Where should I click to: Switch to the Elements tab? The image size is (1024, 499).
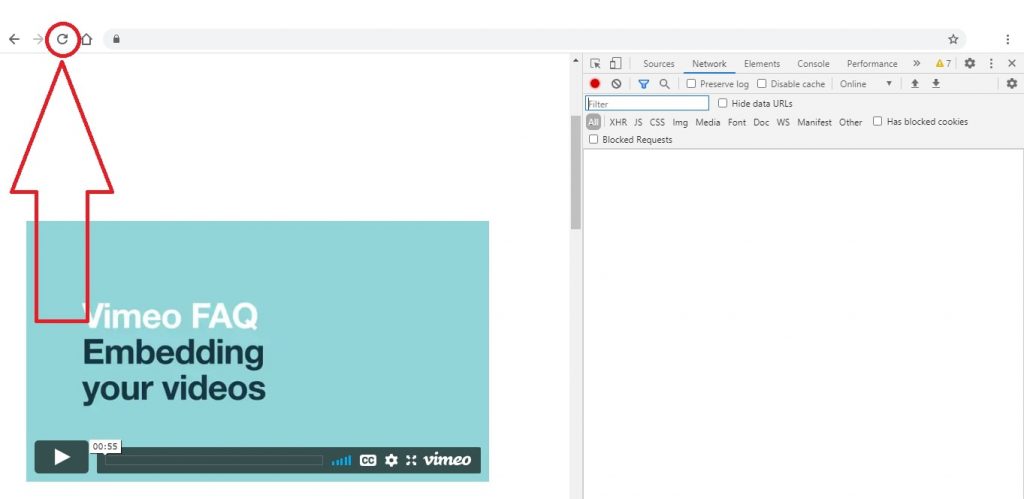tap(762, 63)
